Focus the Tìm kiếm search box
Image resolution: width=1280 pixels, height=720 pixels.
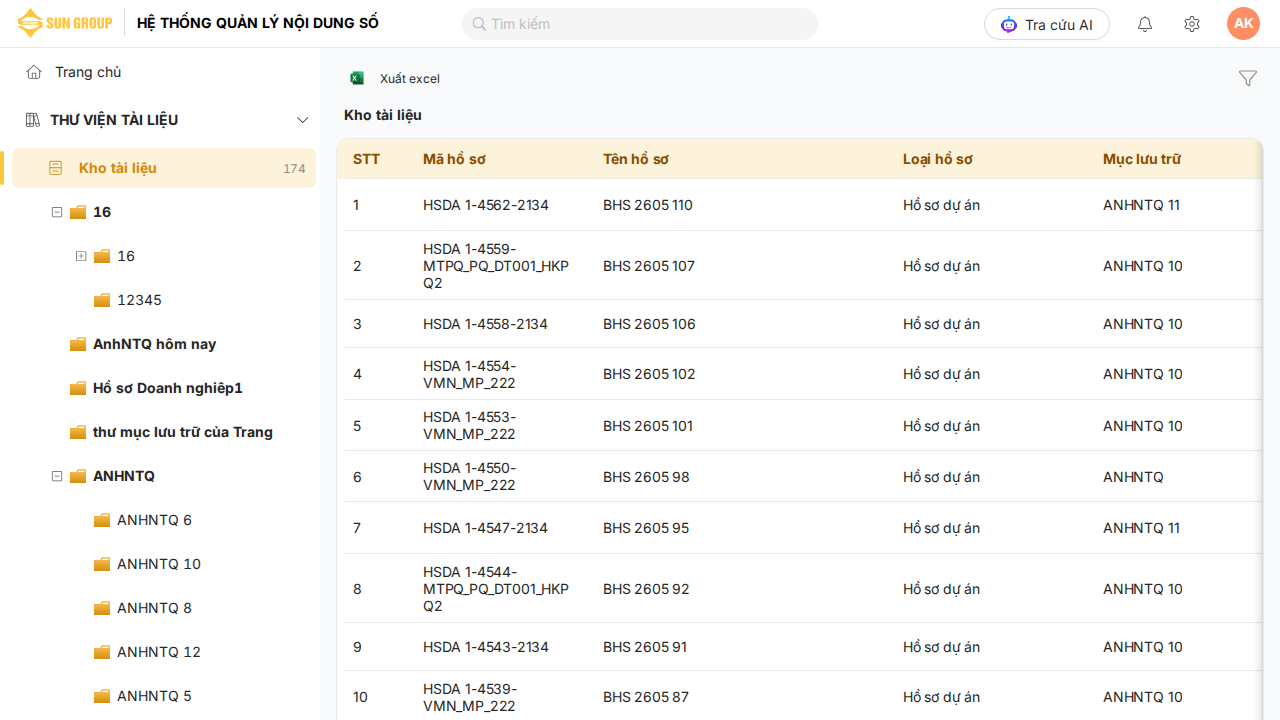click(640, 24)
